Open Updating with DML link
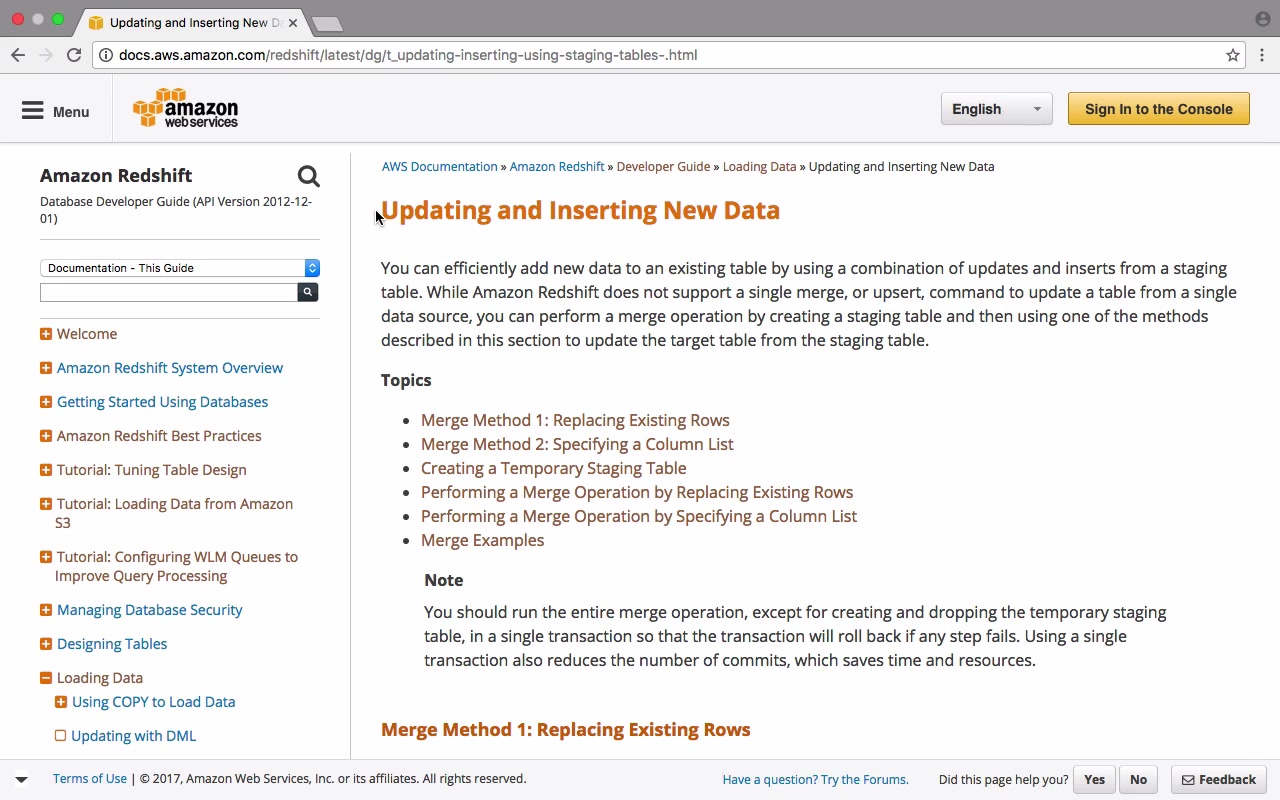Screen dimensions: 1280x800 click(134, 736)
